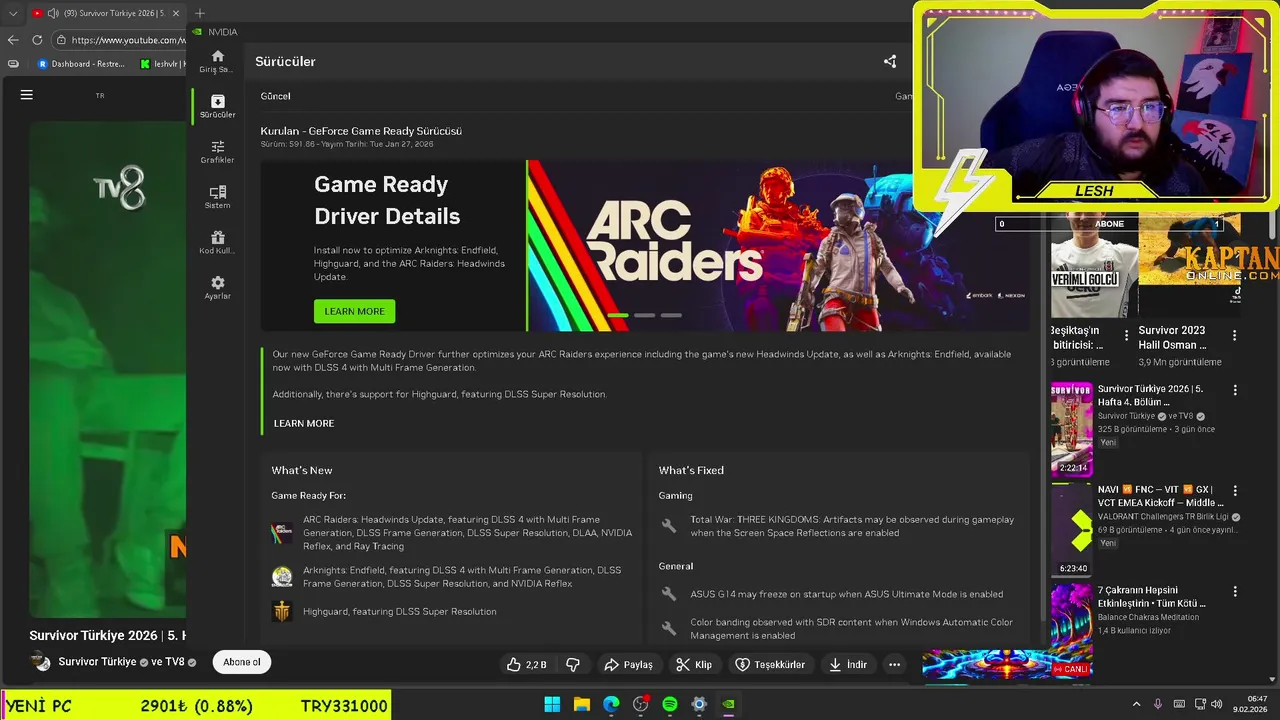Open the Windows Start menu

[x=552, y=705]
